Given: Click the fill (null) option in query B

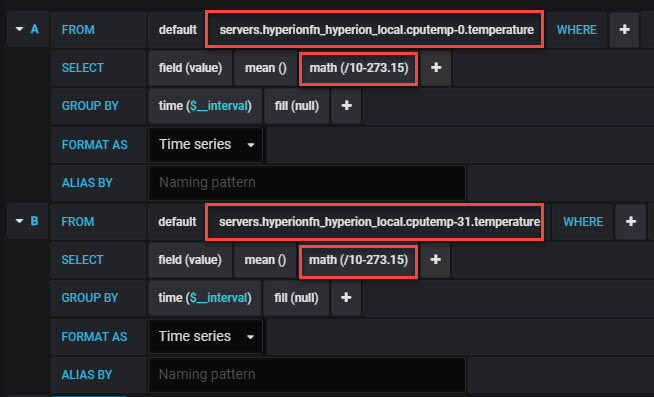Looking at the screenshot, I should 296,297.
